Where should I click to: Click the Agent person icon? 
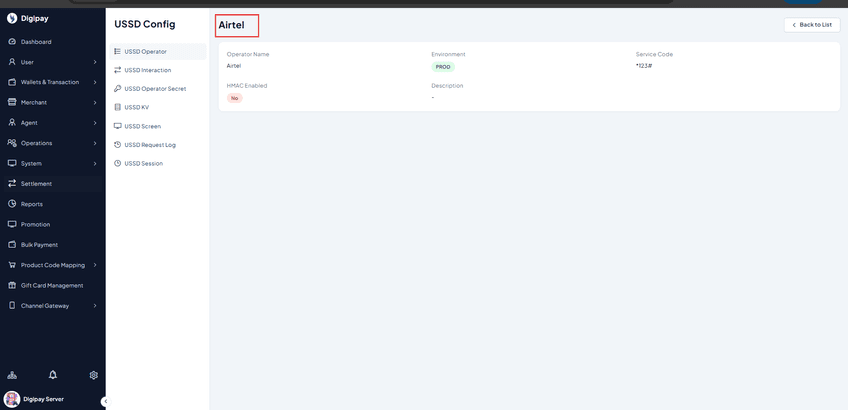click(x=12, y=123)
